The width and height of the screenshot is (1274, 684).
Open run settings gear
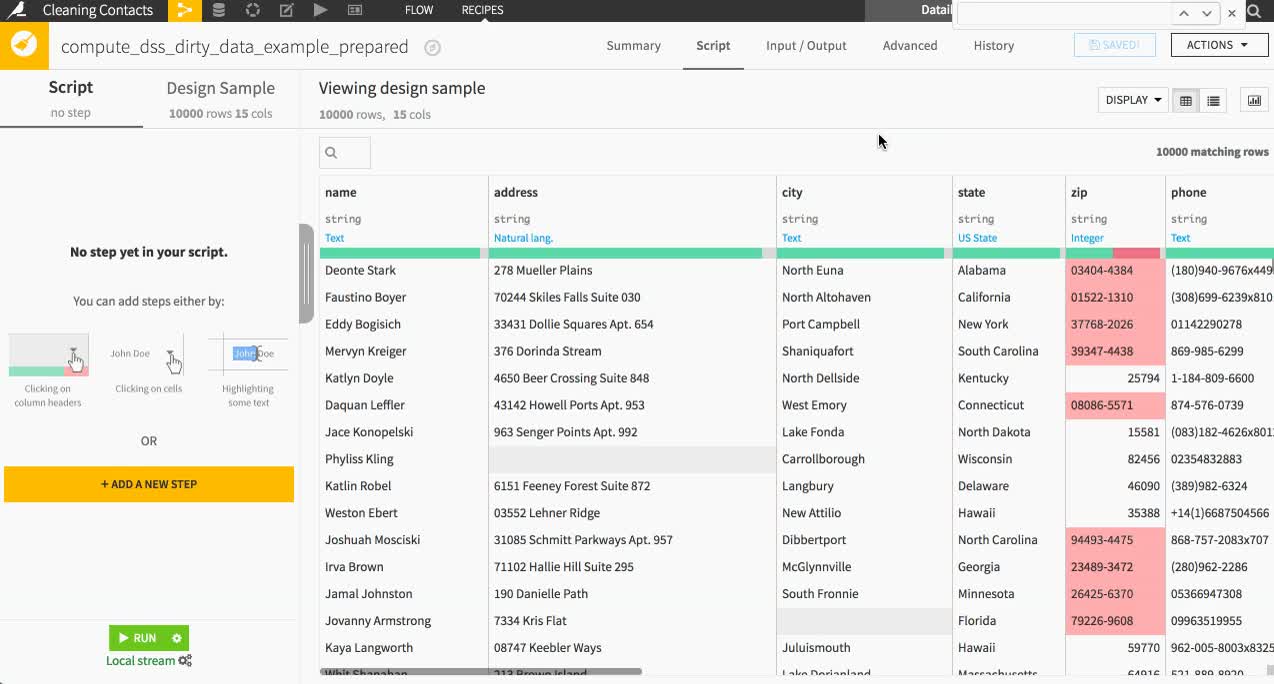177,638
